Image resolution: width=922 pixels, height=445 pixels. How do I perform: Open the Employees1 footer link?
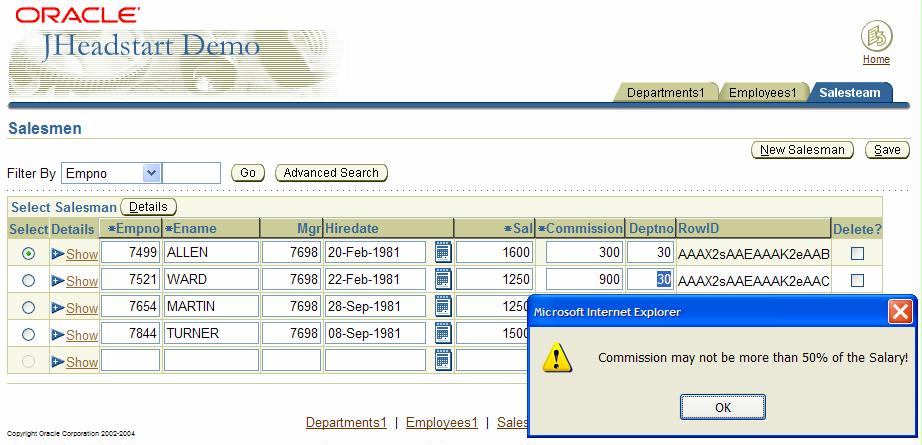coord(442,423)
